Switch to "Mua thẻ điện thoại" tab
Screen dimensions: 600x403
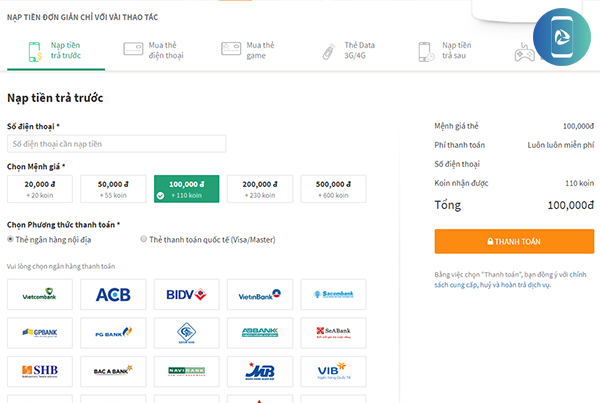click(x=152, y=50)
